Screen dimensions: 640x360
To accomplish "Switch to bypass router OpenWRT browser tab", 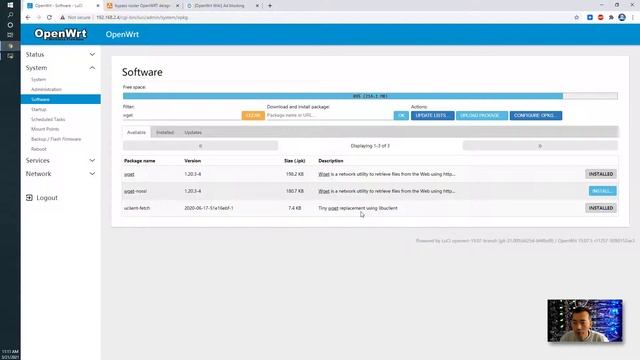I will pos(142,6).
